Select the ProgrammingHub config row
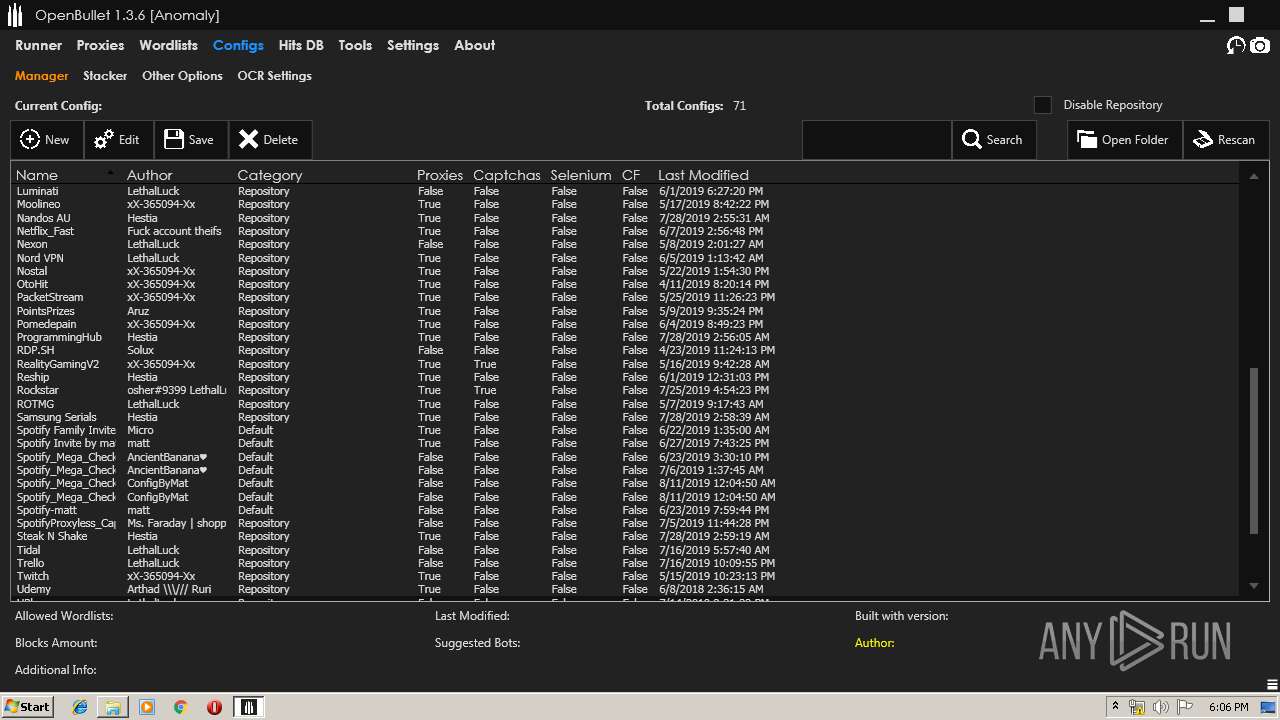Image resolution: width=1280 pixels, height=720 pixels. tap(627, 338)
